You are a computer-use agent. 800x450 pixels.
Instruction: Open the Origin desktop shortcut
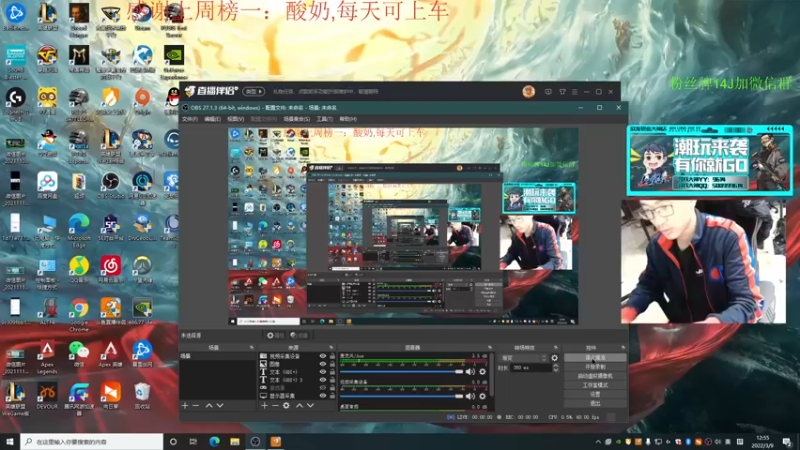coord(142,102)
